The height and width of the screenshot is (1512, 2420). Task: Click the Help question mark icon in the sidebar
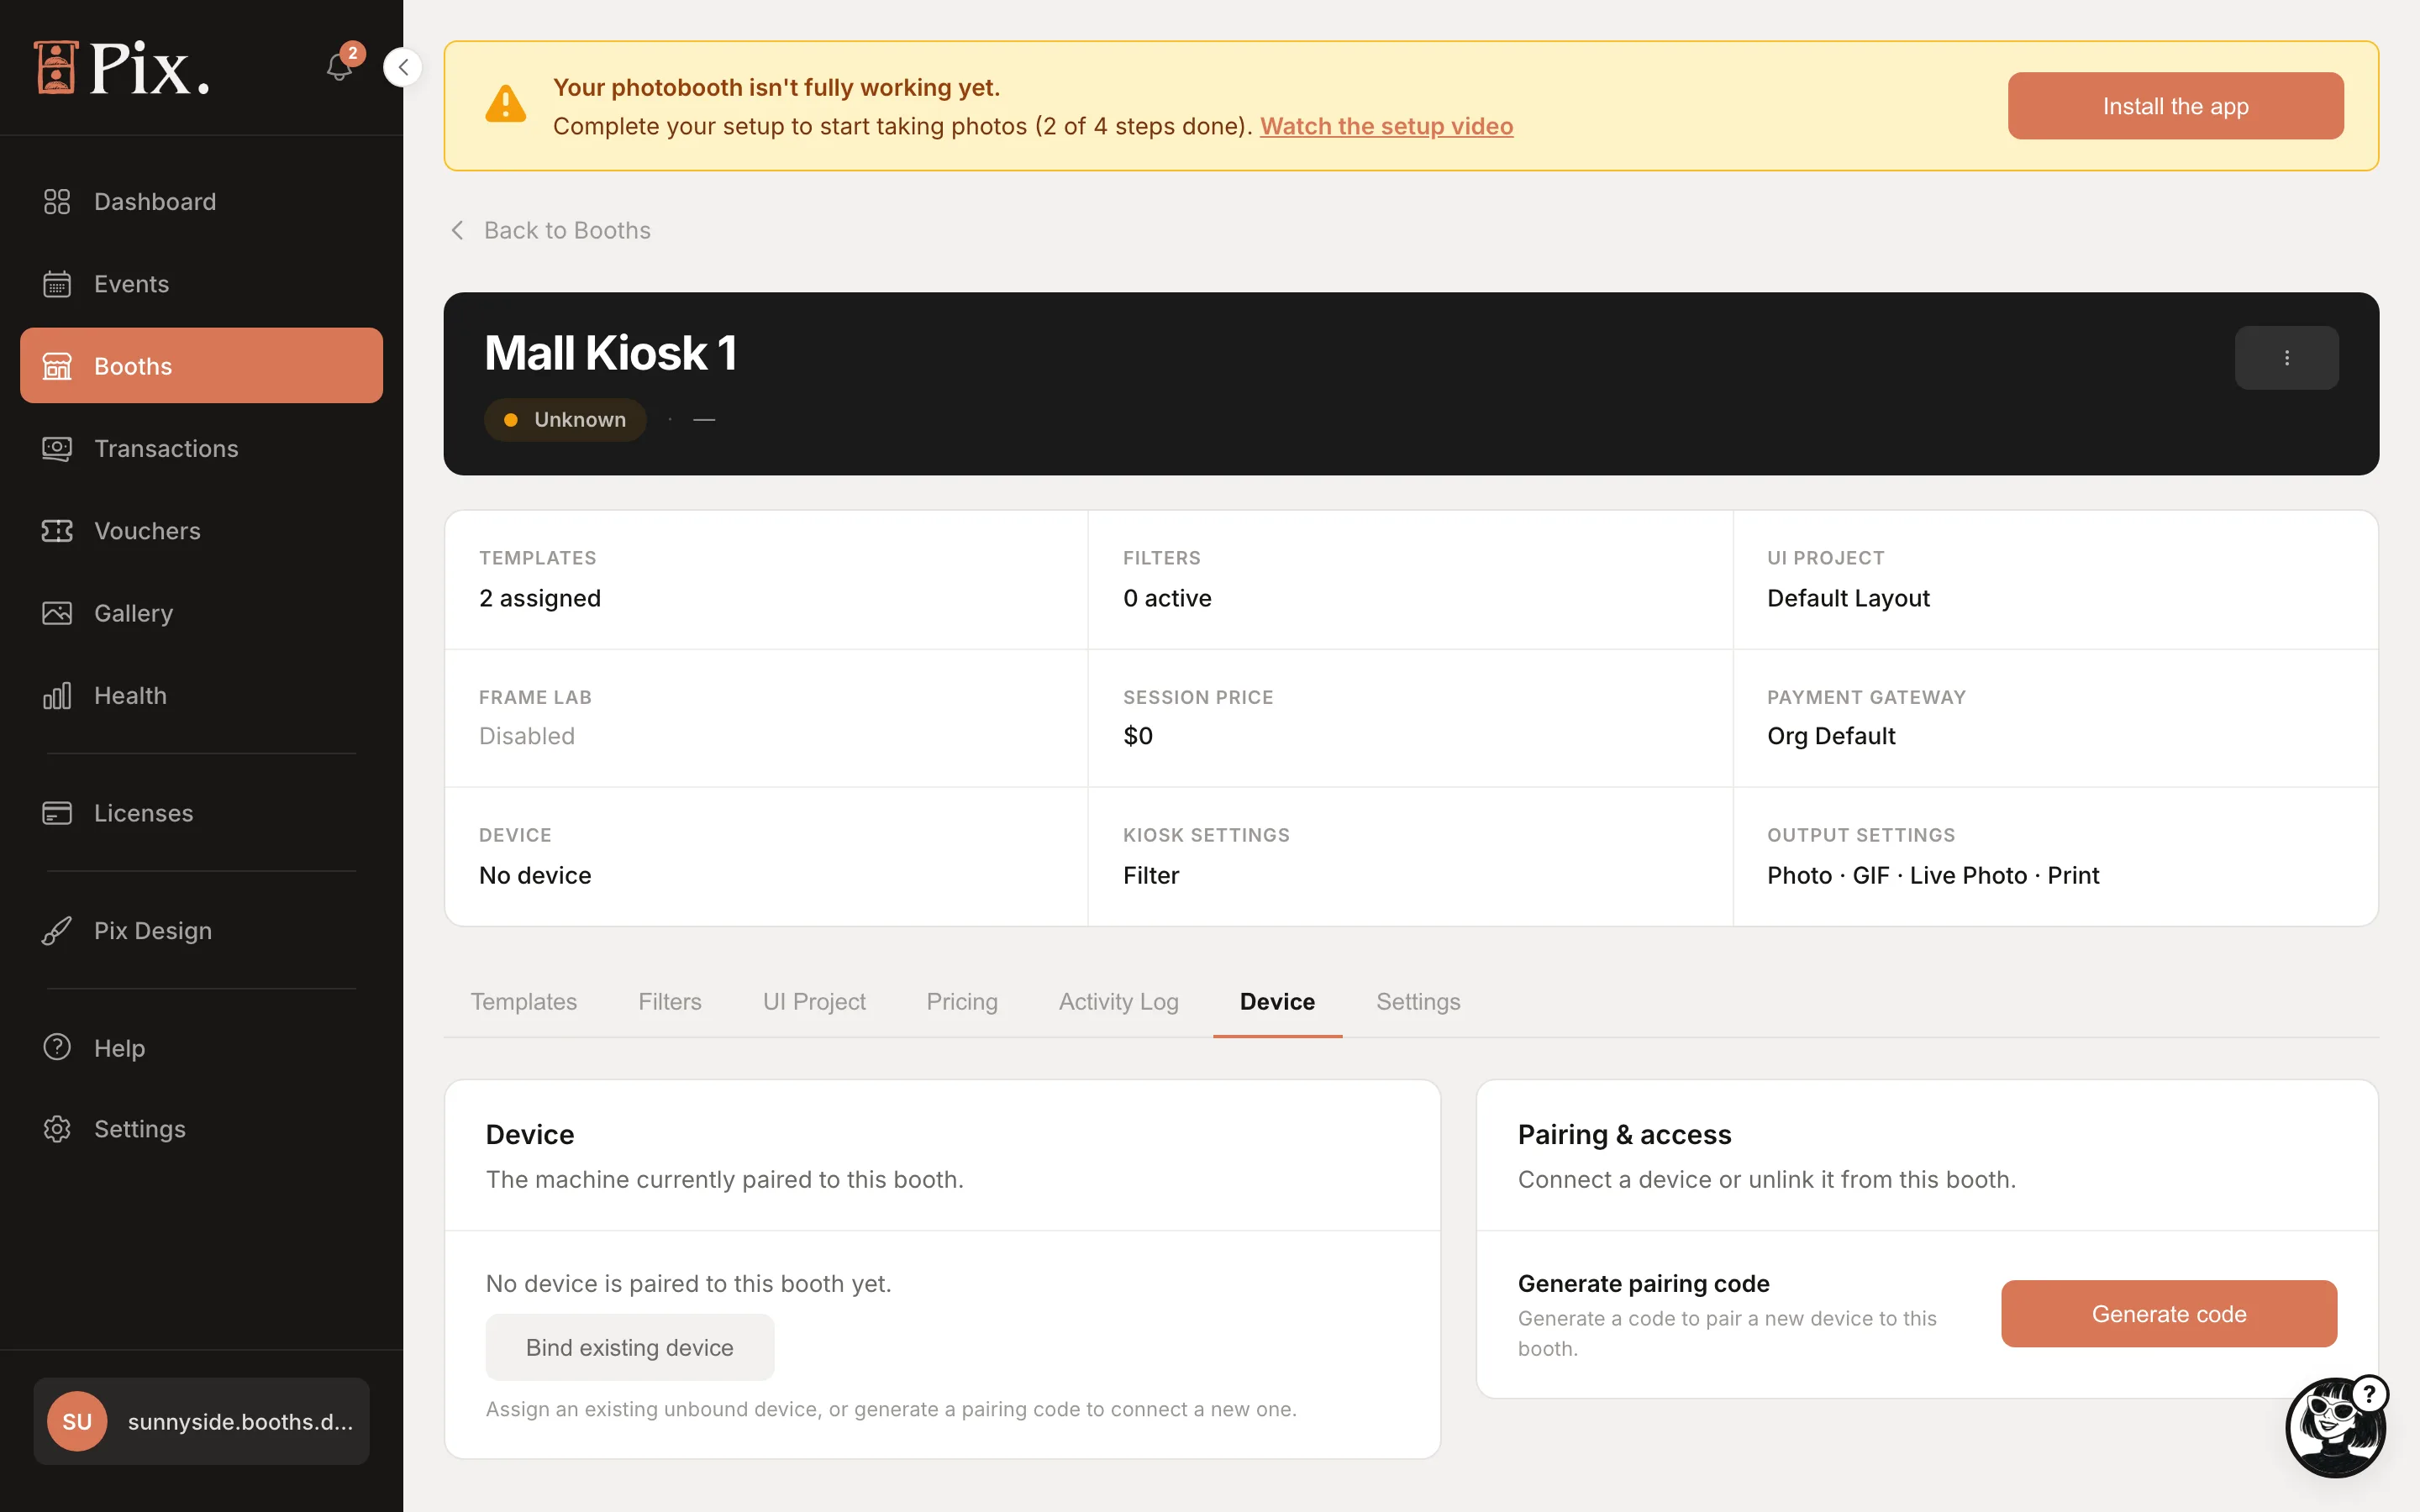tap(57, 1047)
